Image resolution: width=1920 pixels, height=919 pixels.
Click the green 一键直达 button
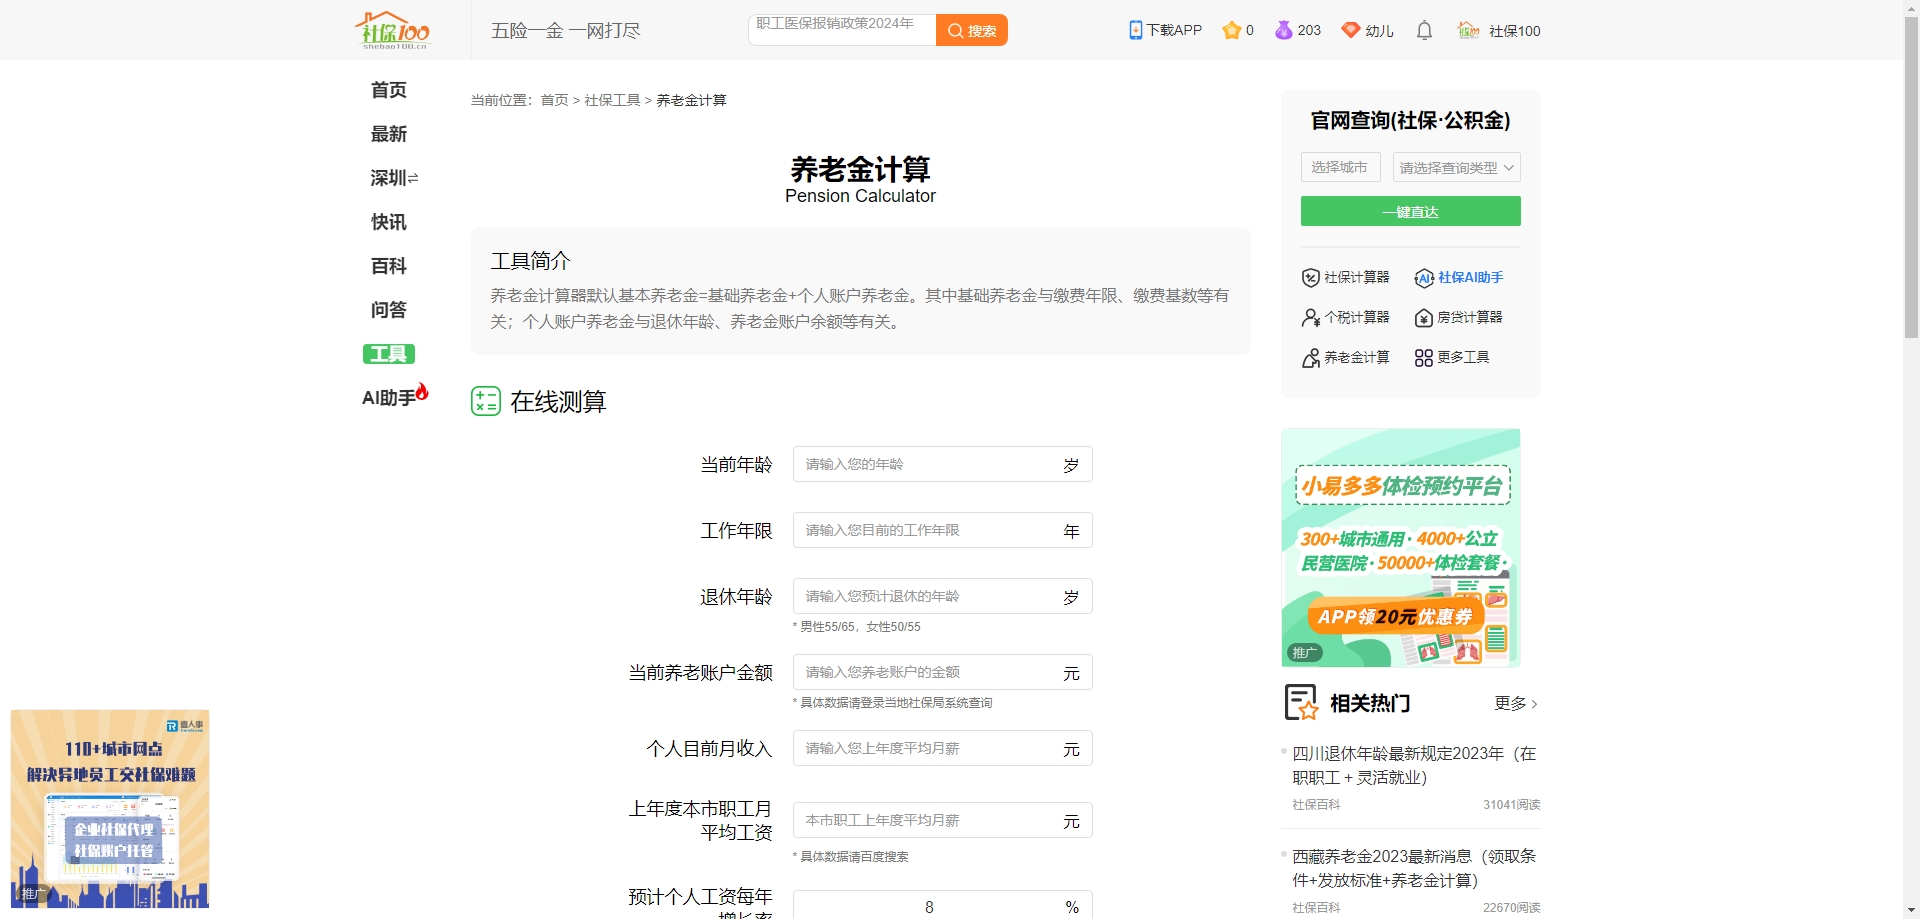[x=1410, y=211]
